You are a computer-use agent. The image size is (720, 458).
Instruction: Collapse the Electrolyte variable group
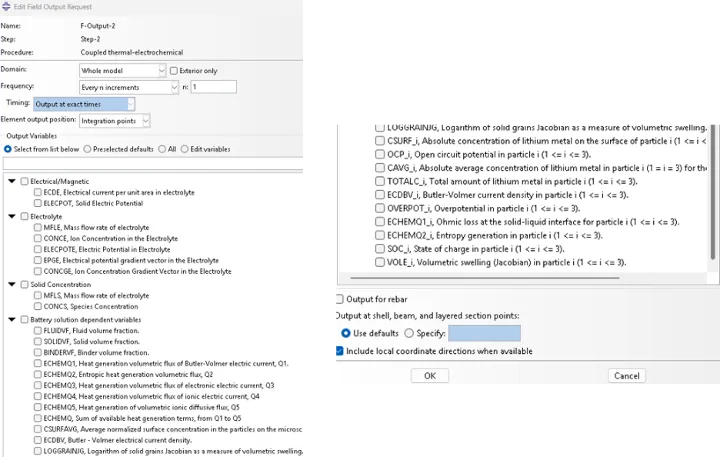[11, 216]
